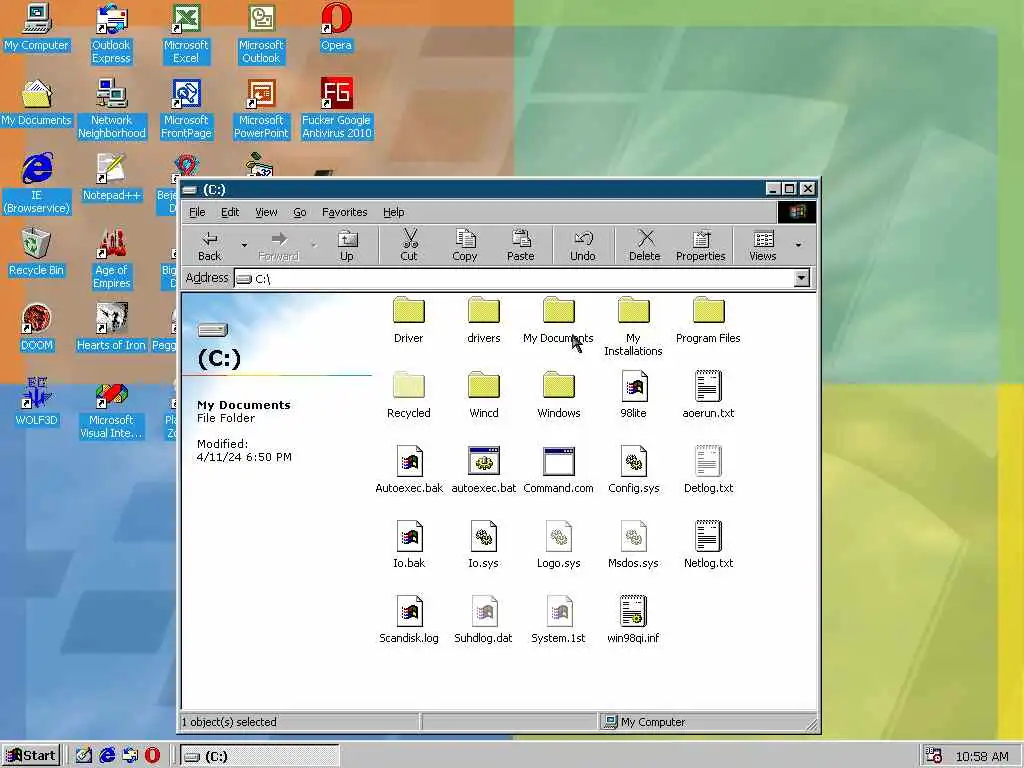Select the Io.sys file
The width and height of the screenshot is (1024, 768).
coord(483,545)
